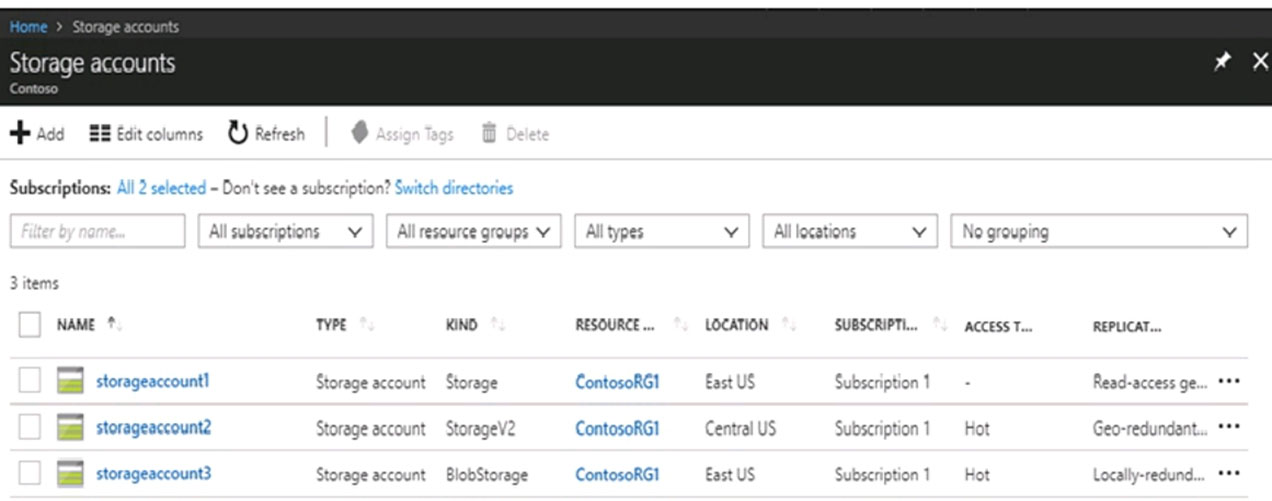Click Hot access tier of storageaccount3
1272x501 pixels.
click(977, 474)
